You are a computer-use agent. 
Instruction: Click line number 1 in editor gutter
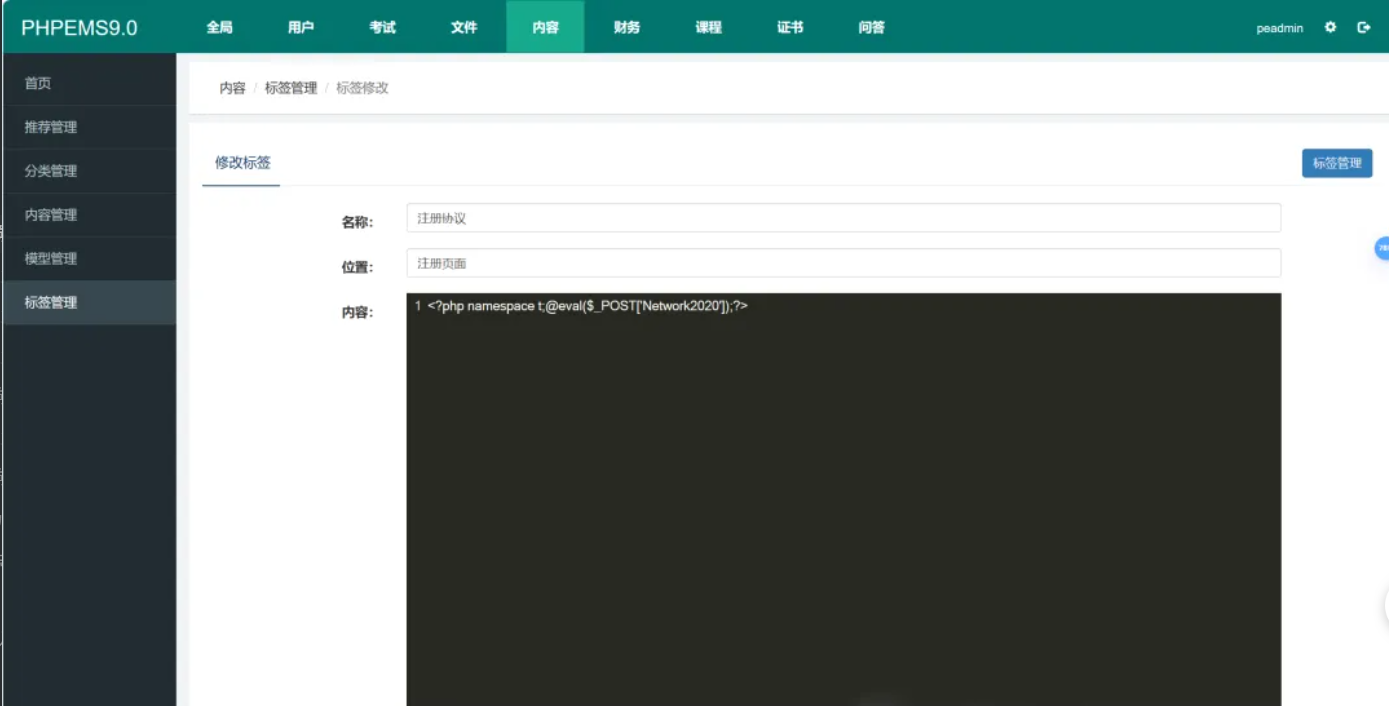coord(418,306)
